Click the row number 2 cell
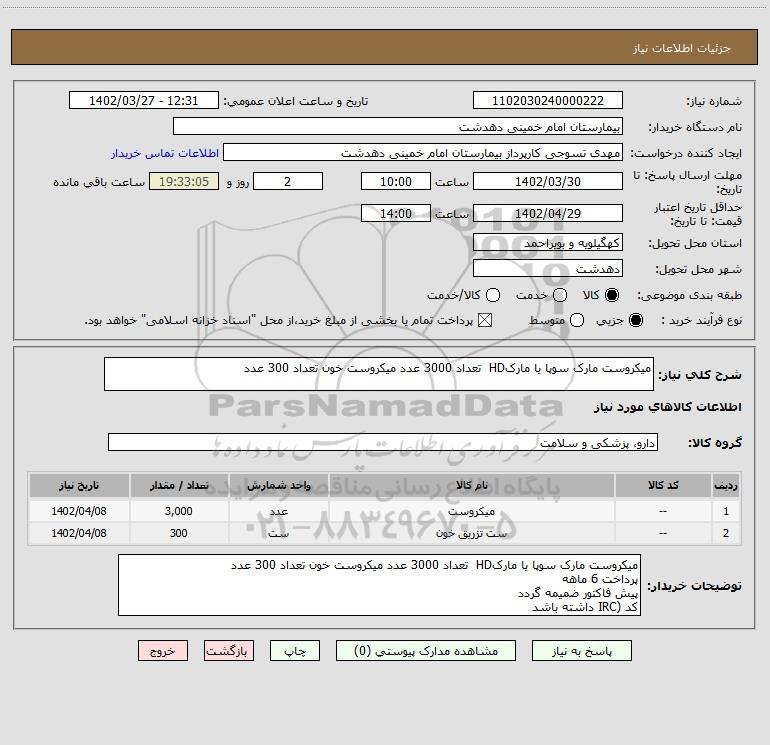The width and height of the screenshot is (770, 745). tap(726, 533)
